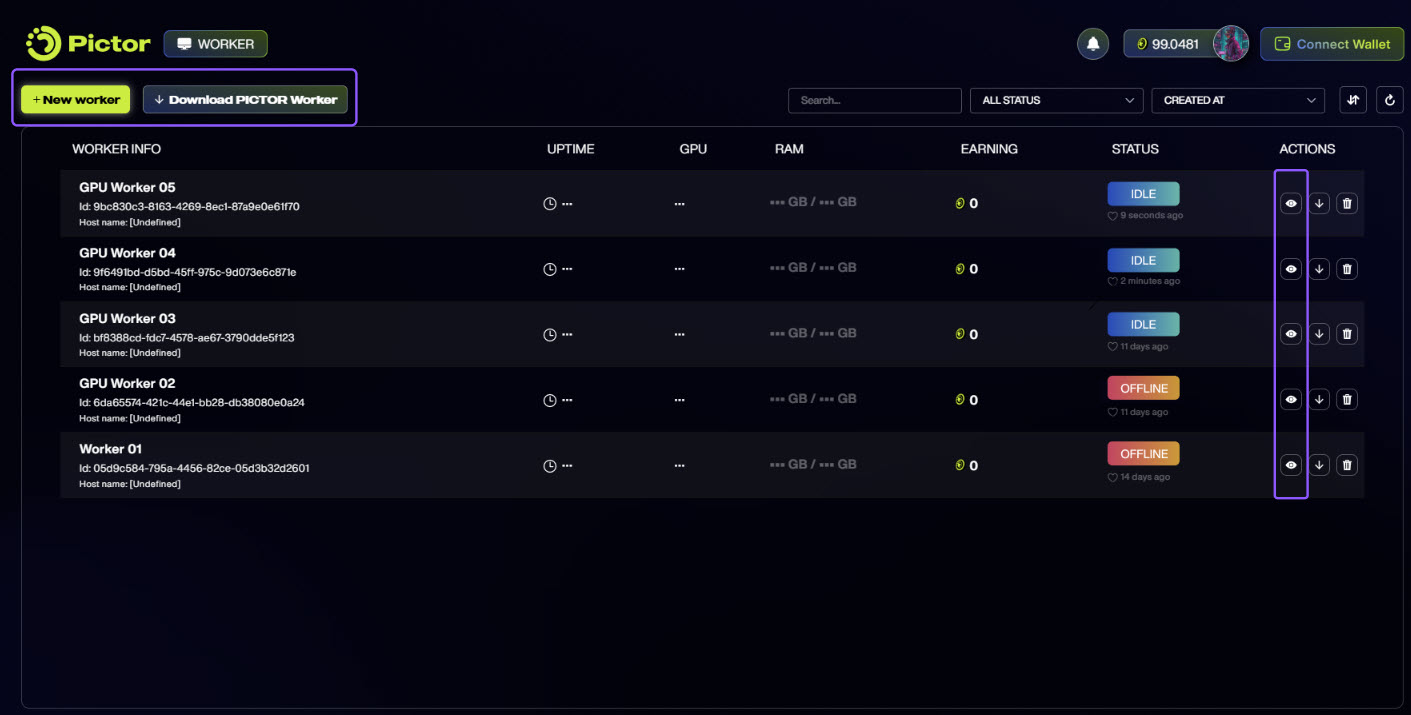
Task: Select the WORKER tab in the header
Action: click(215, 44)
